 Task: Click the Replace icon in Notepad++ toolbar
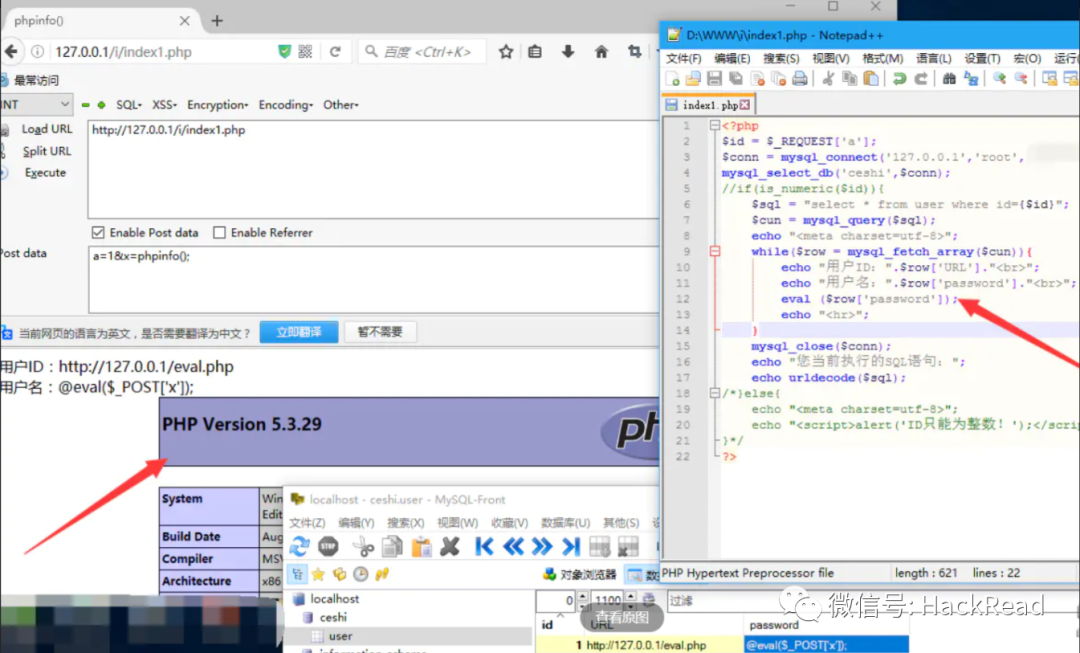(x=971, y=79)
